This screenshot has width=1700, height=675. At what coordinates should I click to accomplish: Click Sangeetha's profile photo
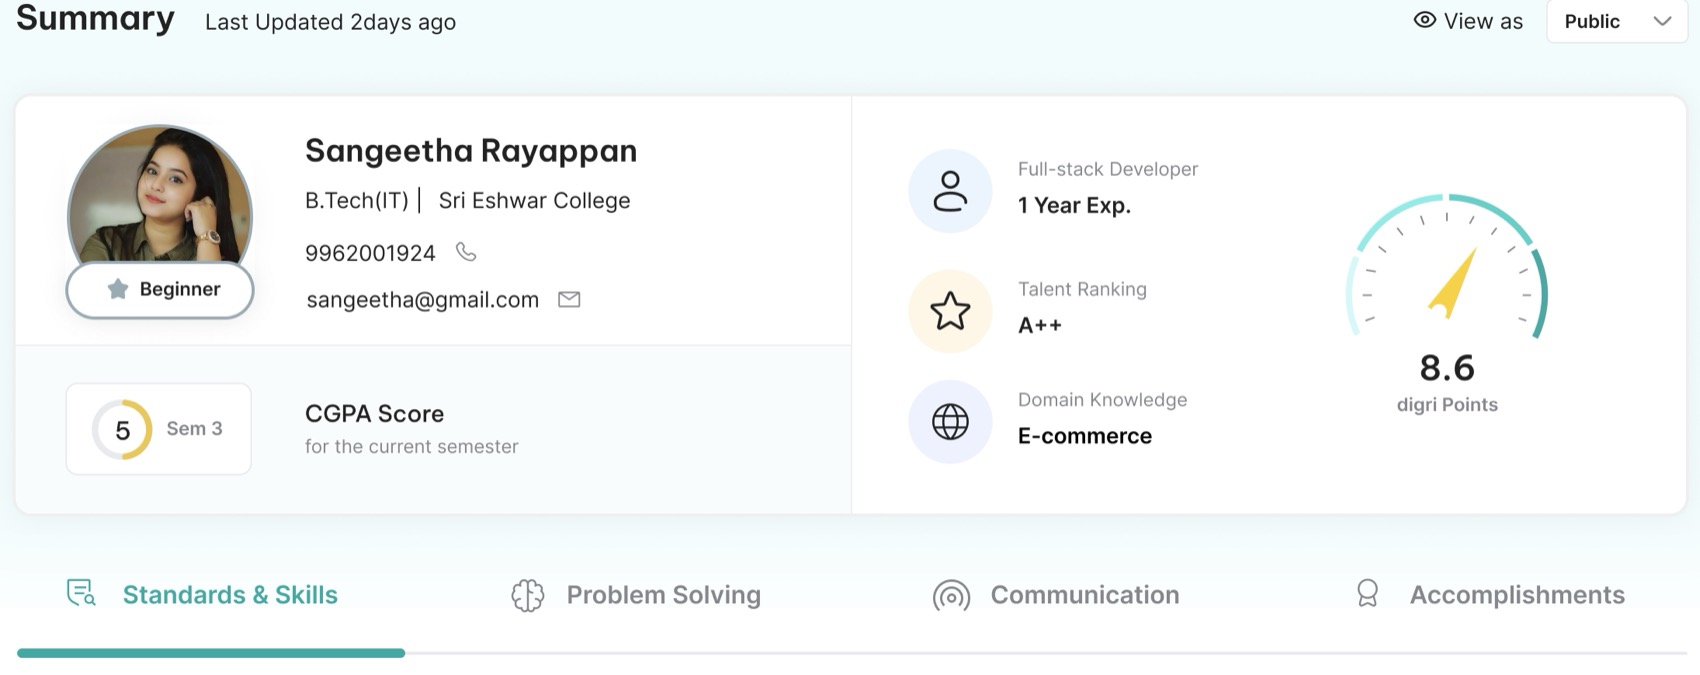click(160, 195)
